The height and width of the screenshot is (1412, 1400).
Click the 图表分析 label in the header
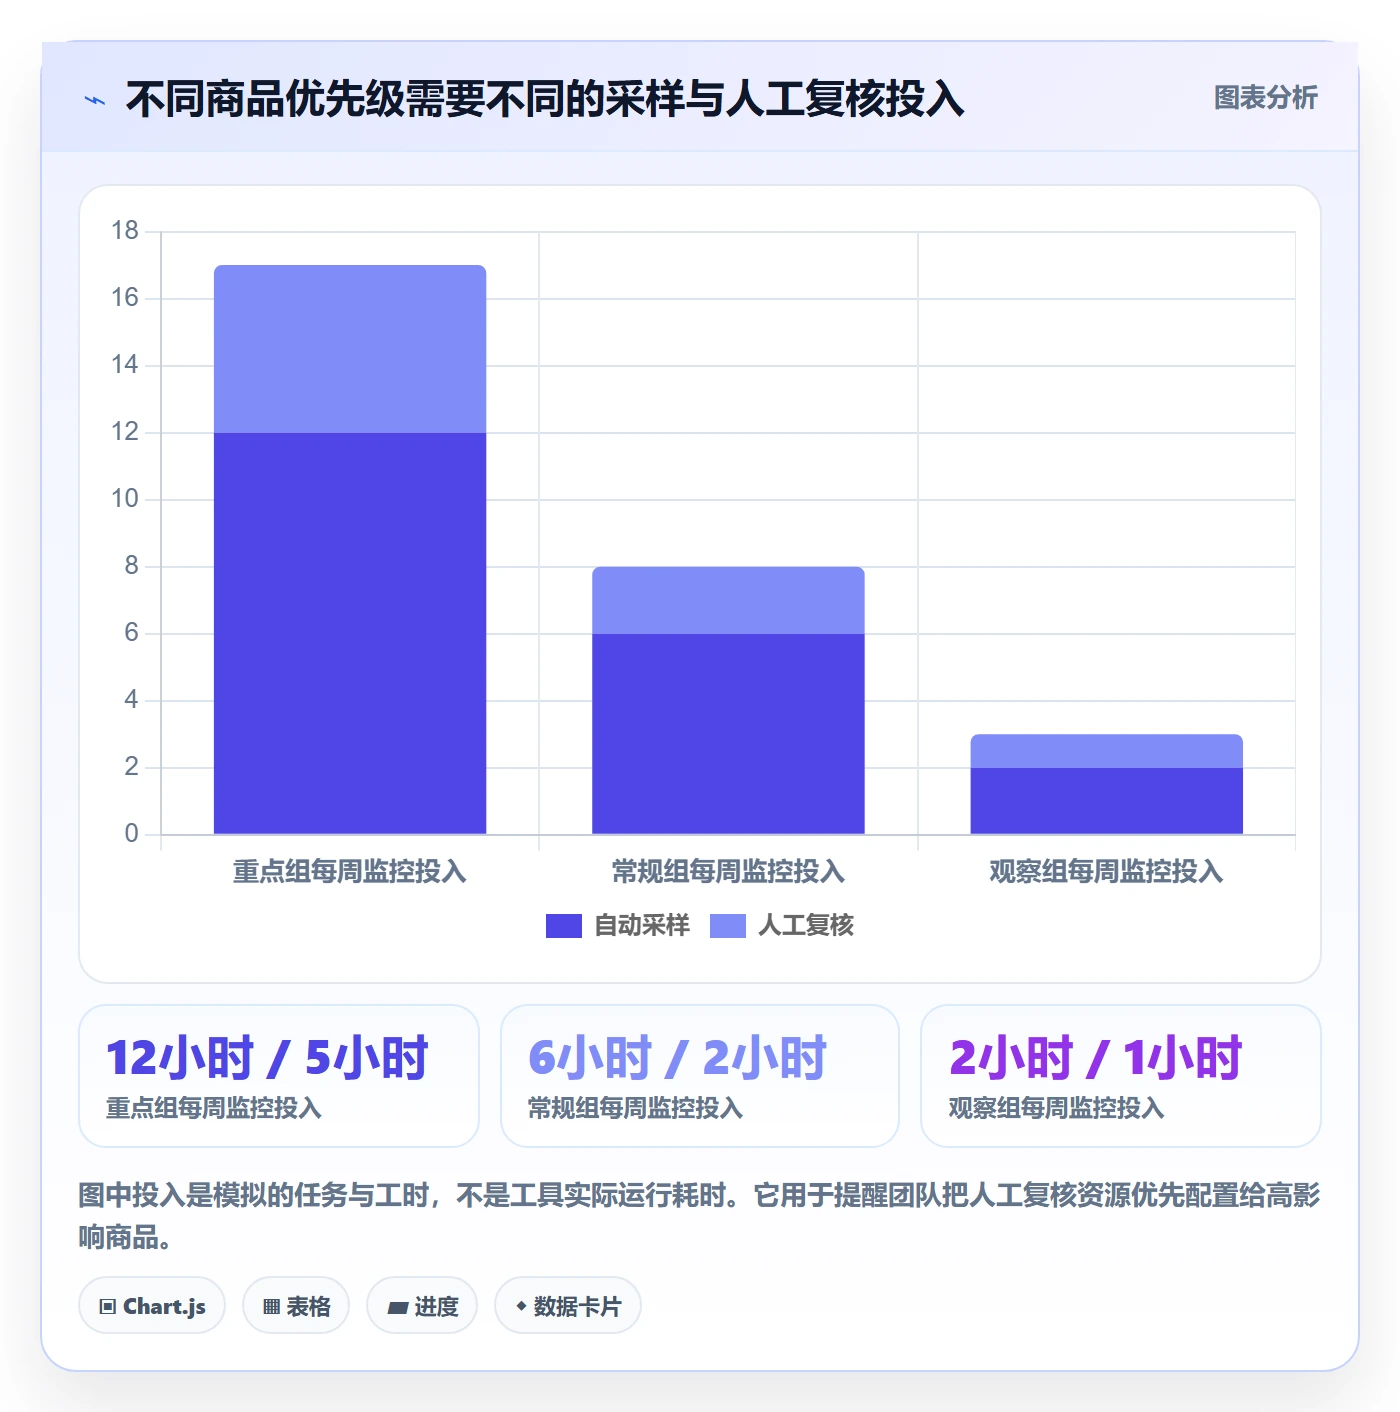point(1265,98)
